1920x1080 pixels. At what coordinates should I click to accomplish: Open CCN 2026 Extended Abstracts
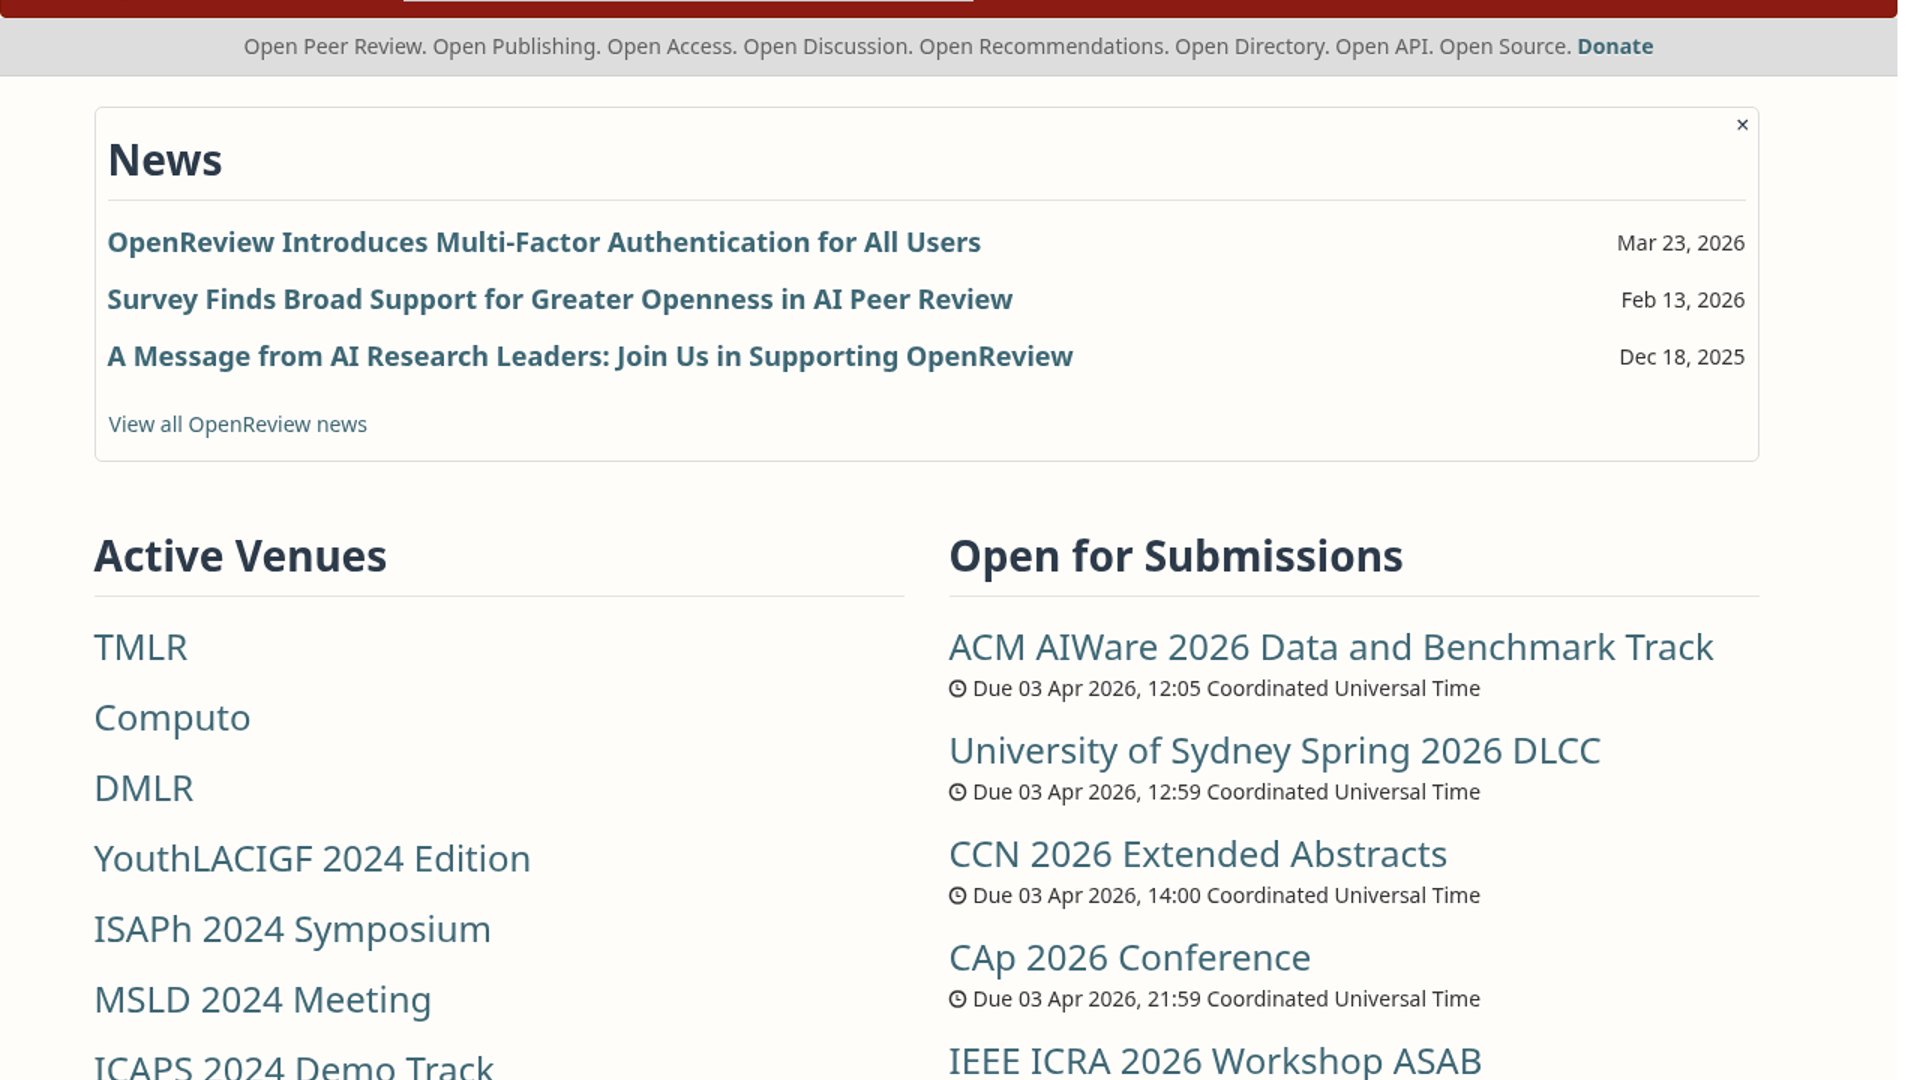click(1197, 855)
